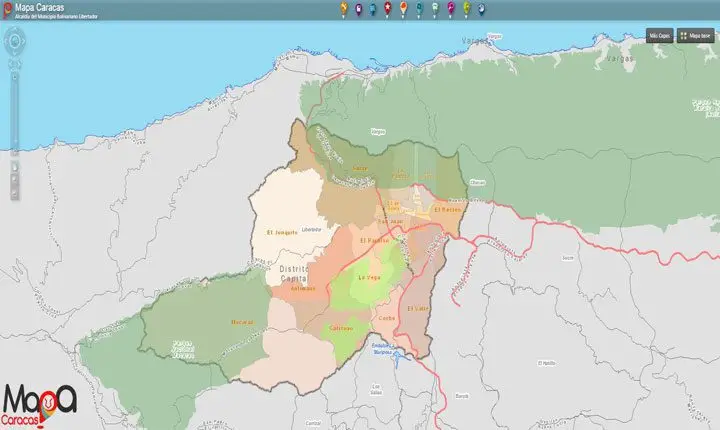720x430 pixels.
Task: Click the yellow pin category icon
Action: coord(344,9)
